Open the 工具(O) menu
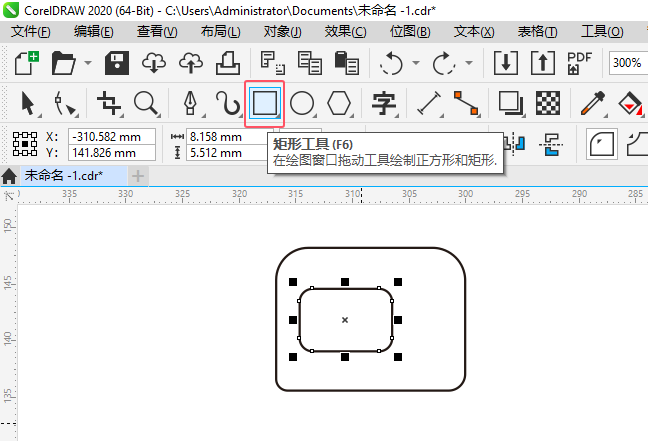 pos(602,32)
